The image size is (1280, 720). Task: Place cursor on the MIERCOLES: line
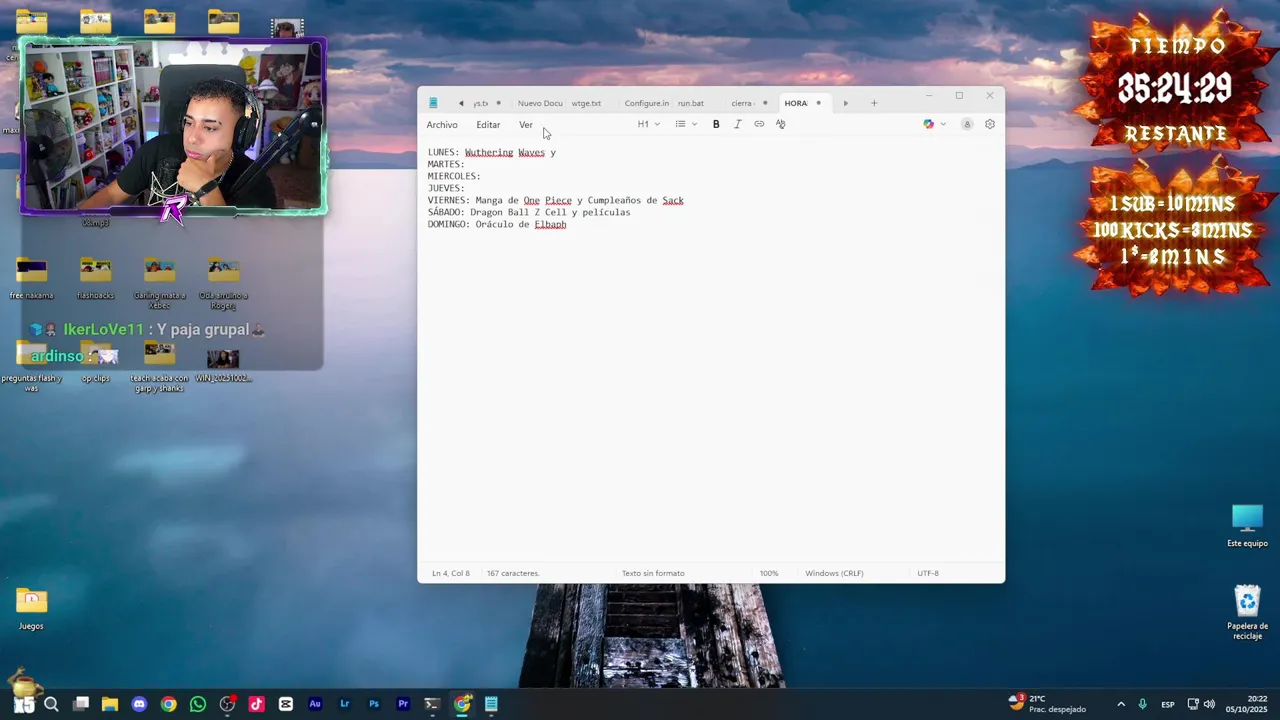click(454, 176)
